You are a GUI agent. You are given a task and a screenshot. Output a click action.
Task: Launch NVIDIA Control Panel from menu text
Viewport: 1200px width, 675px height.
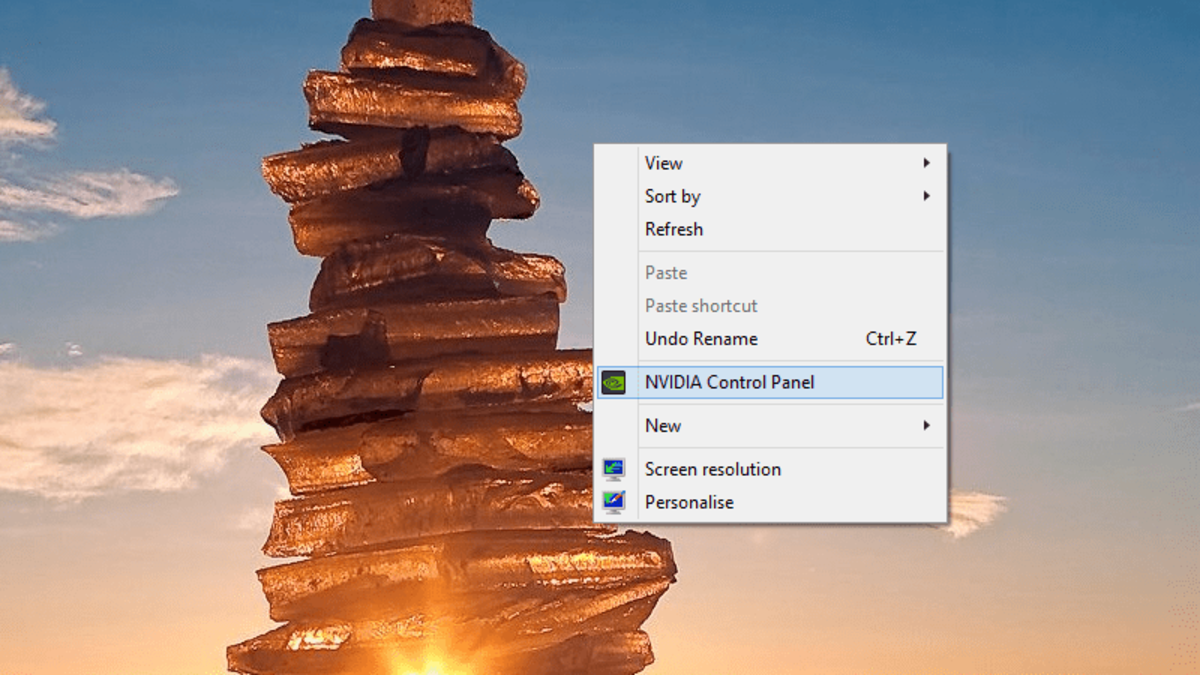pos(730,382)
